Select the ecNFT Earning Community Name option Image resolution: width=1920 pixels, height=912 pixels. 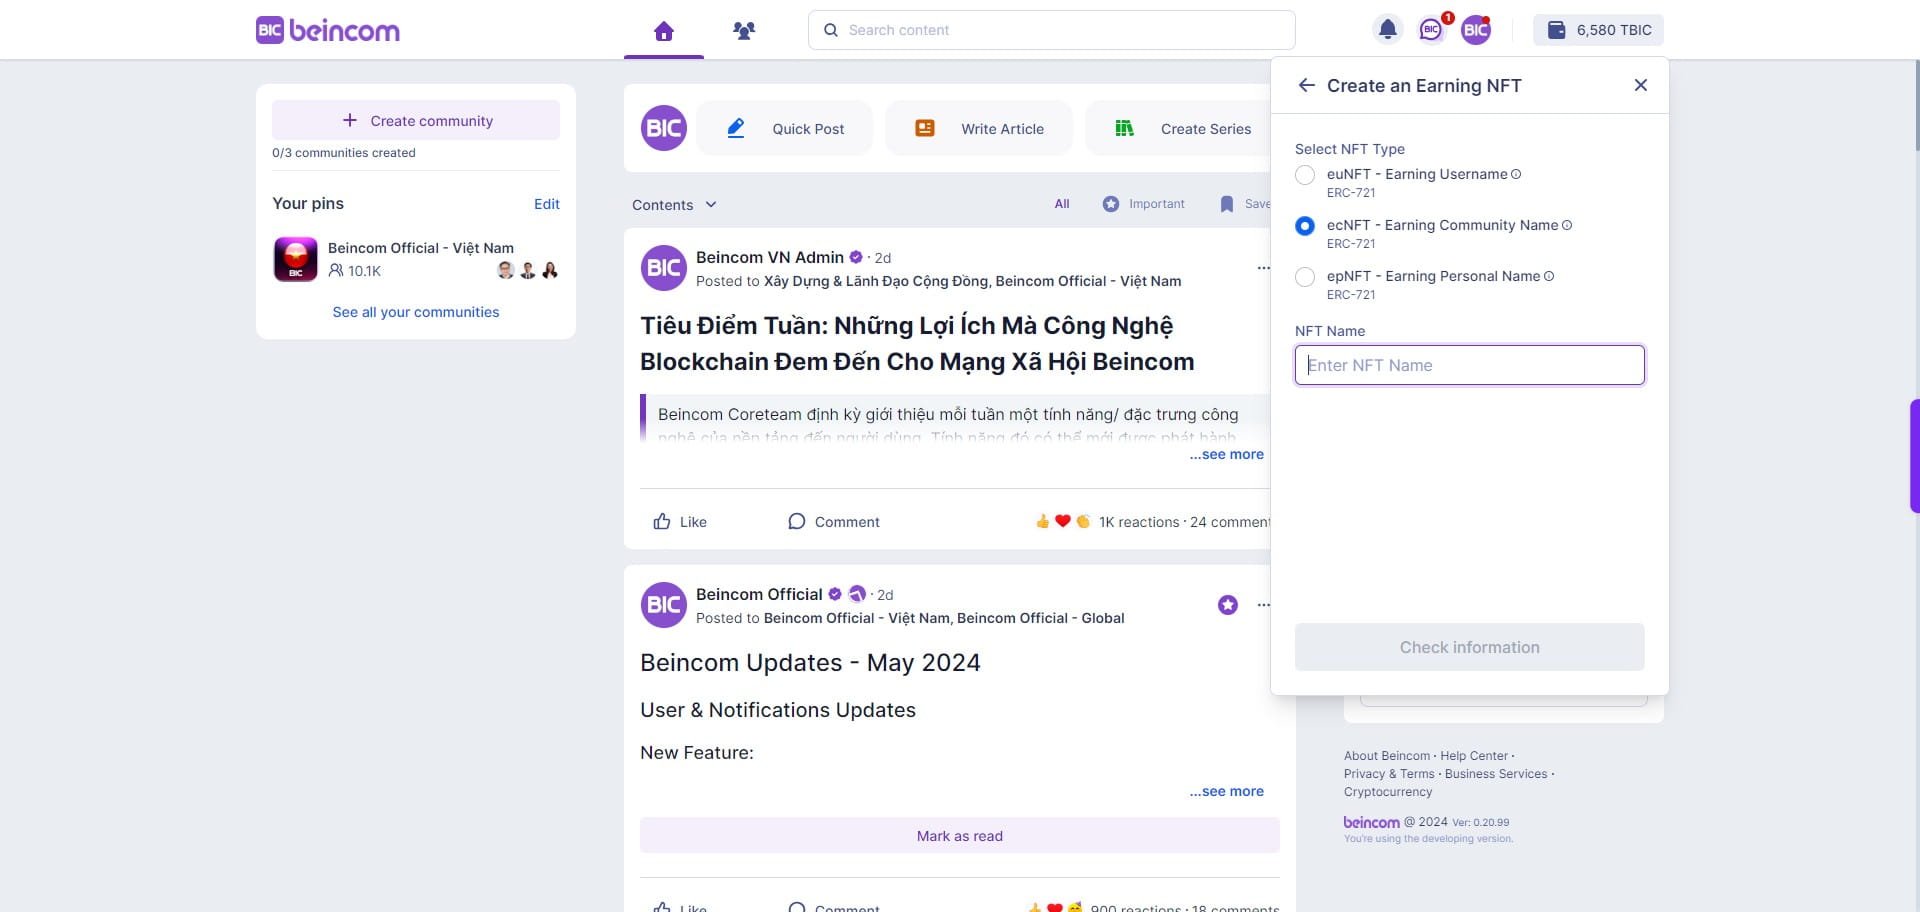coord(1305,226)
